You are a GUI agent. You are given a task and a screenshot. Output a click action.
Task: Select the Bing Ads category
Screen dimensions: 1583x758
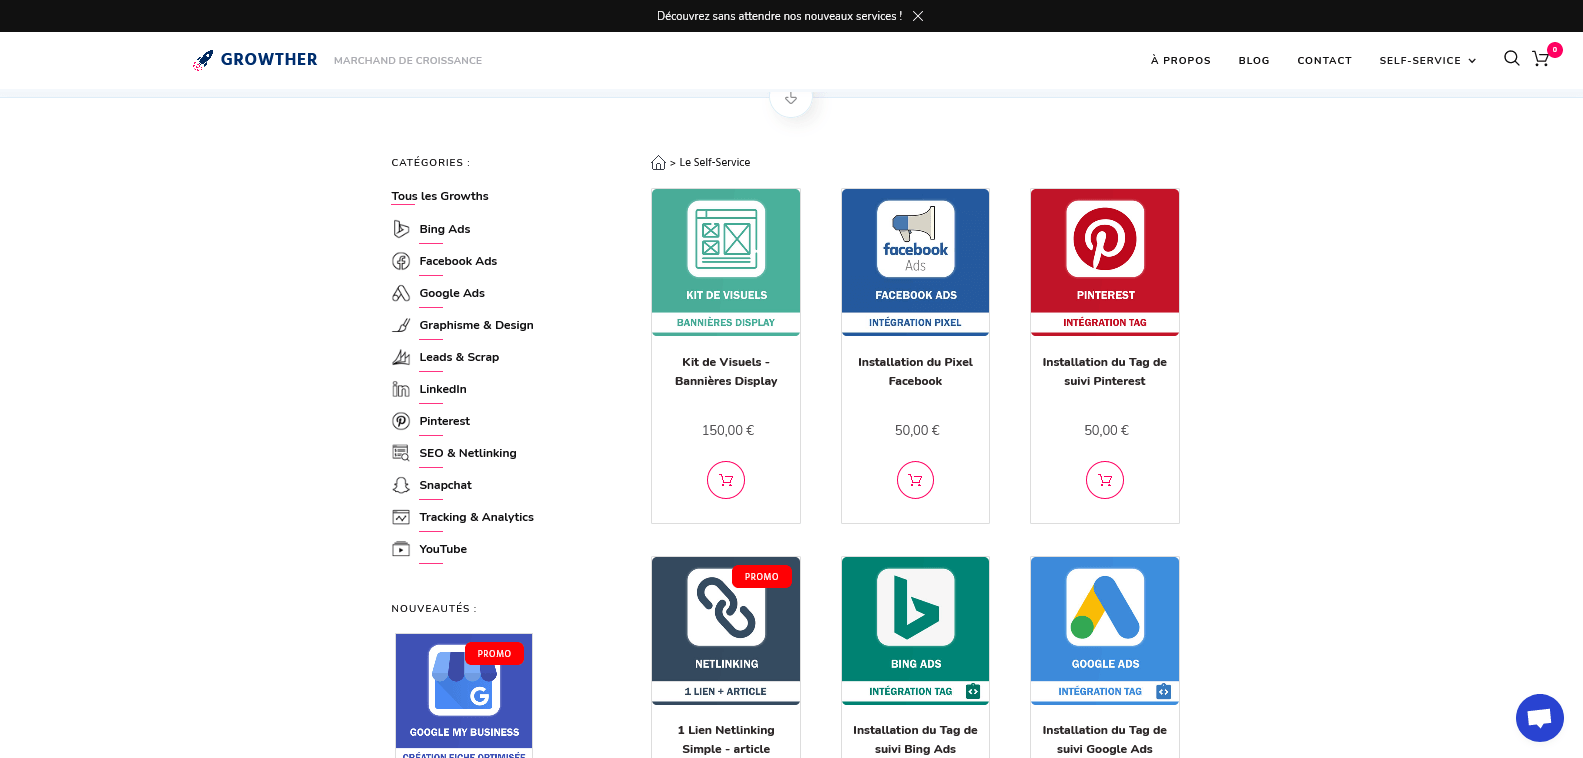coord(444,229)
